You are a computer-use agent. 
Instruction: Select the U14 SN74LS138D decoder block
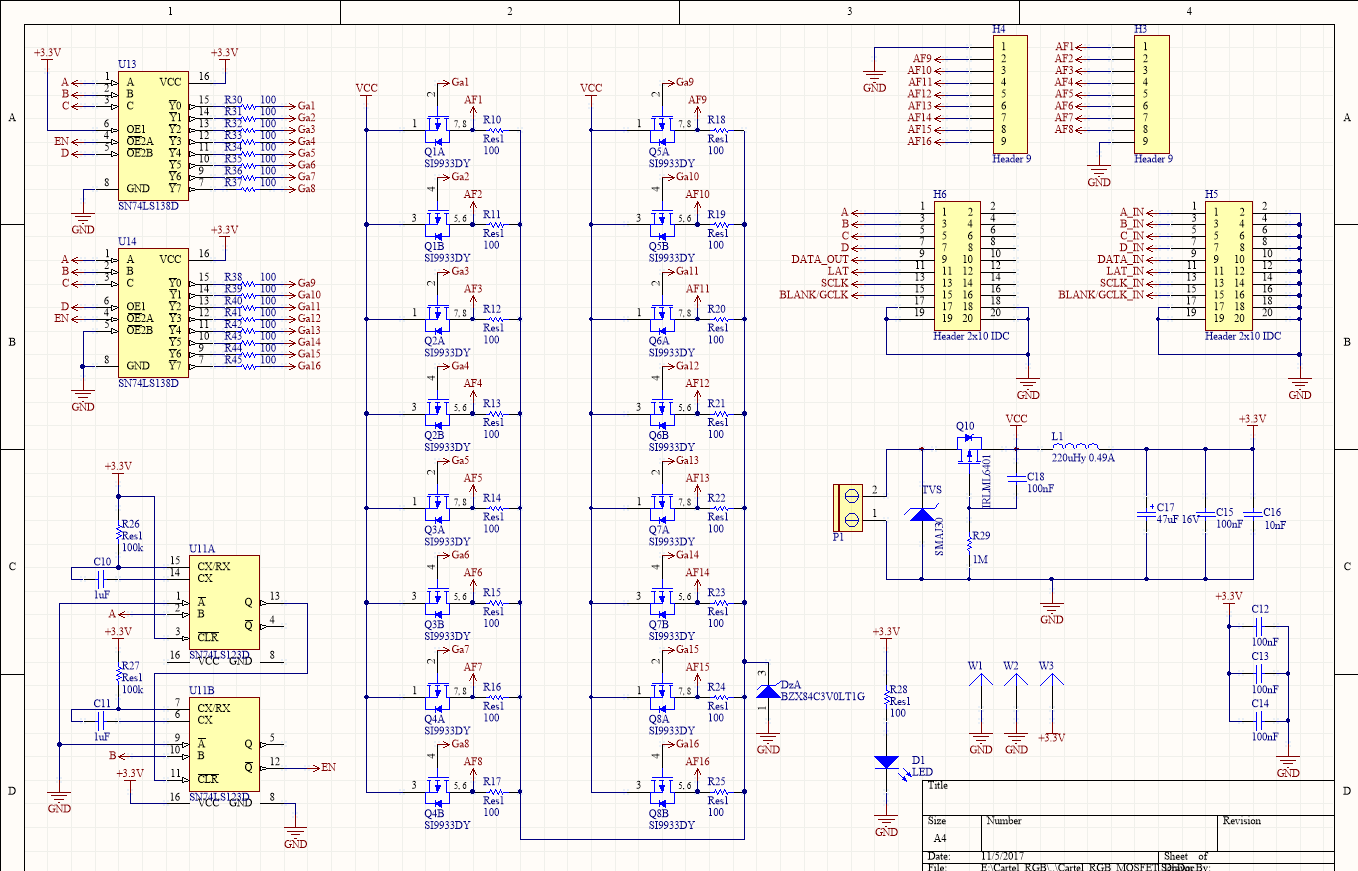(152, 312)
